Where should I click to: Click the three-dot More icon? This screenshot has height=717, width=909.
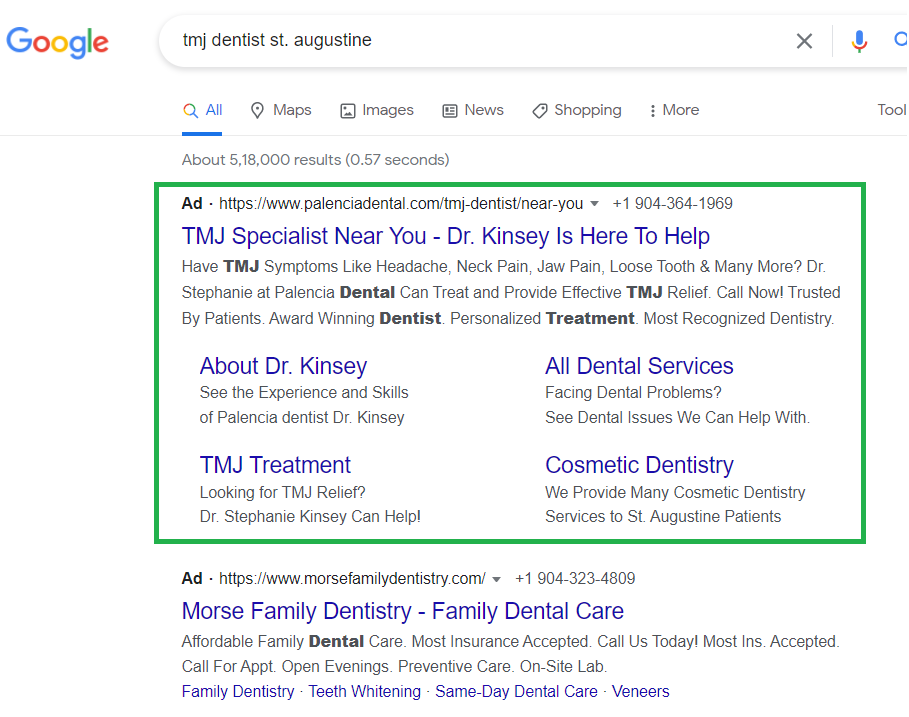pos(653,111)
